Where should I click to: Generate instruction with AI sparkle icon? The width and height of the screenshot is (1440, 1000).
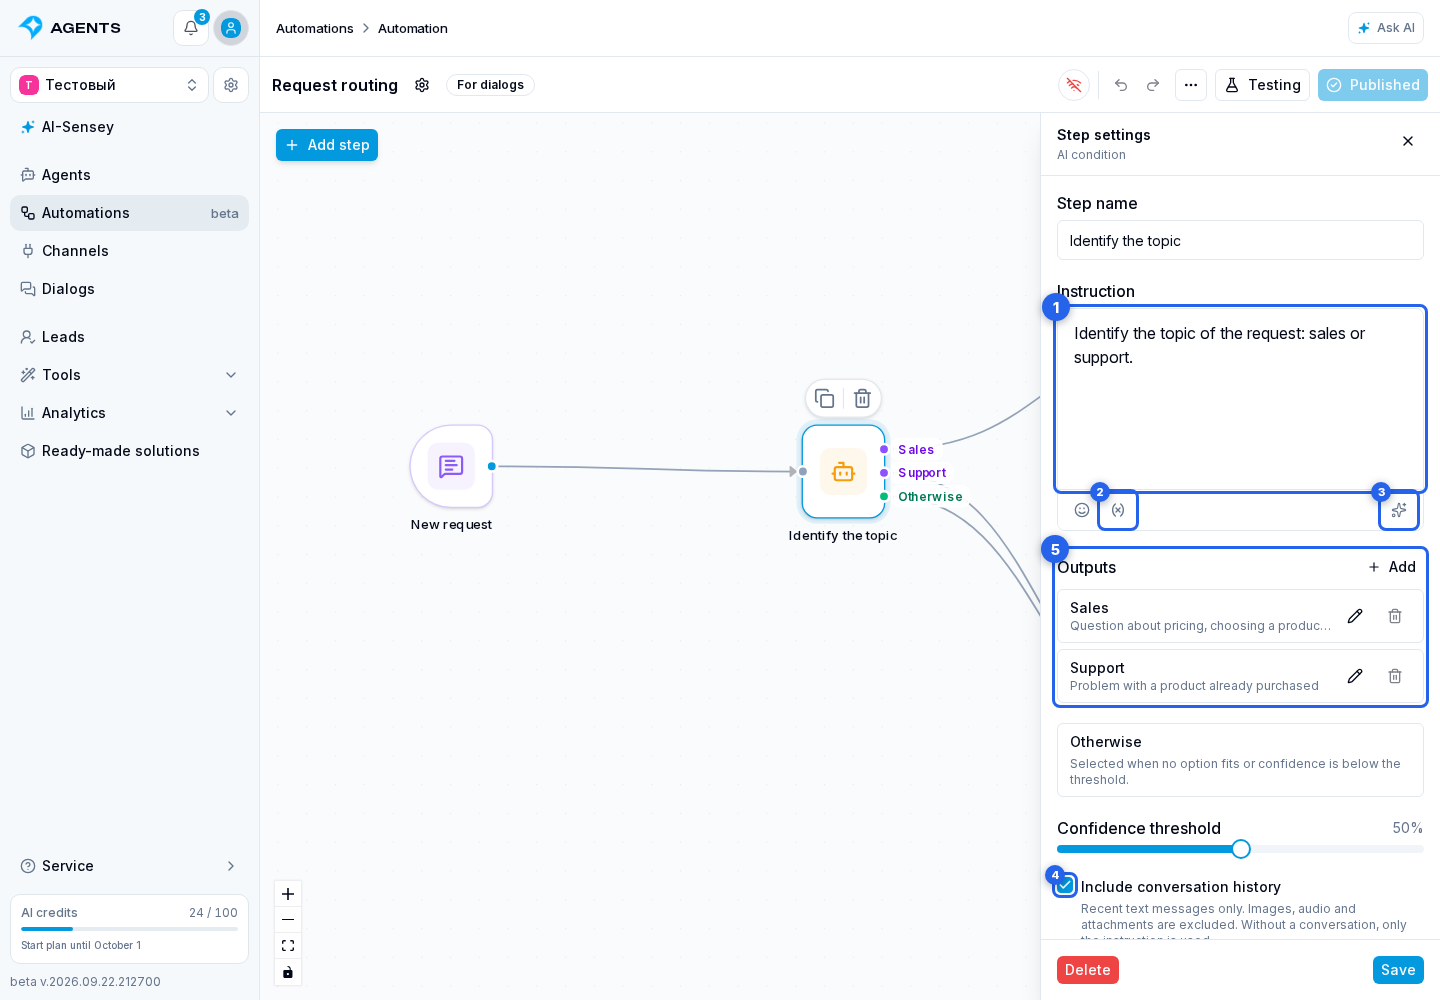[1399, 510]
